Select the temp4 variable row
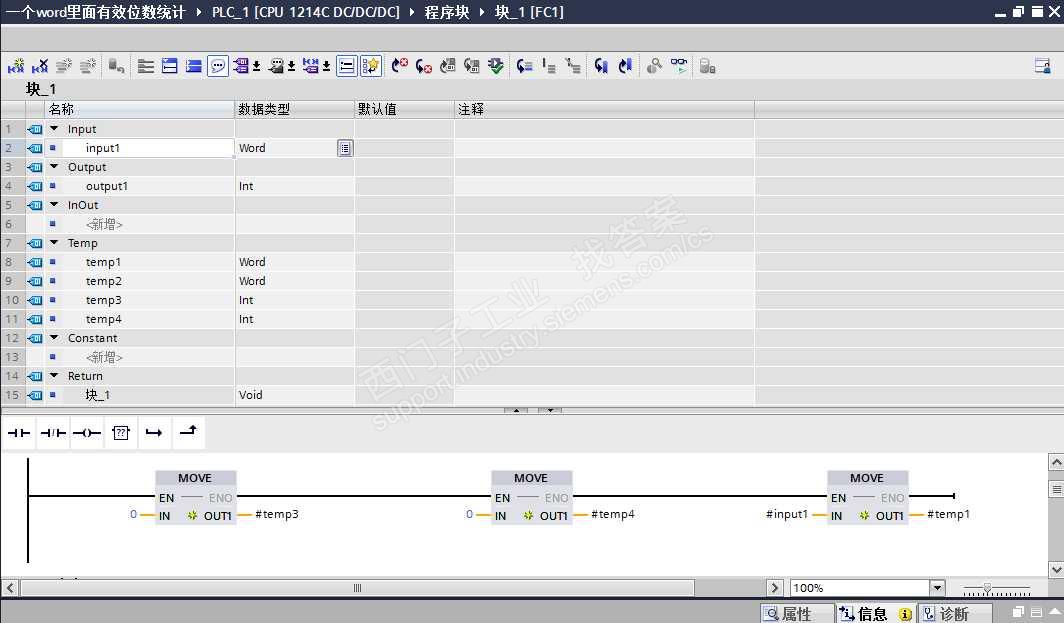Screen dimensions: 1064x623 click(x=377, y=319)
